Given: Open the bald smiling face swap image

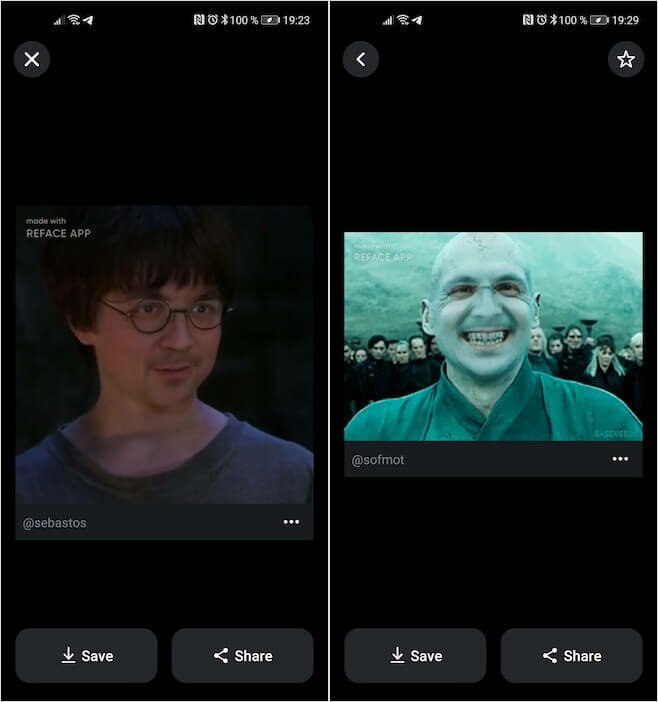Looking at the screenshot, I should 493,336.
